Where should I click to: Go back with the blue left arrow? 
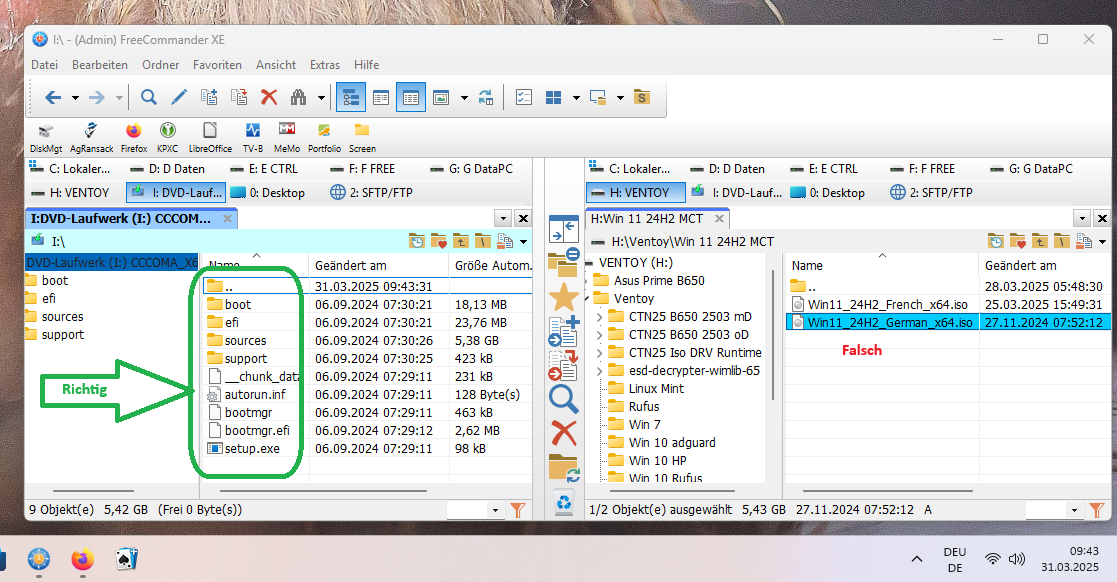coord(53,98)
